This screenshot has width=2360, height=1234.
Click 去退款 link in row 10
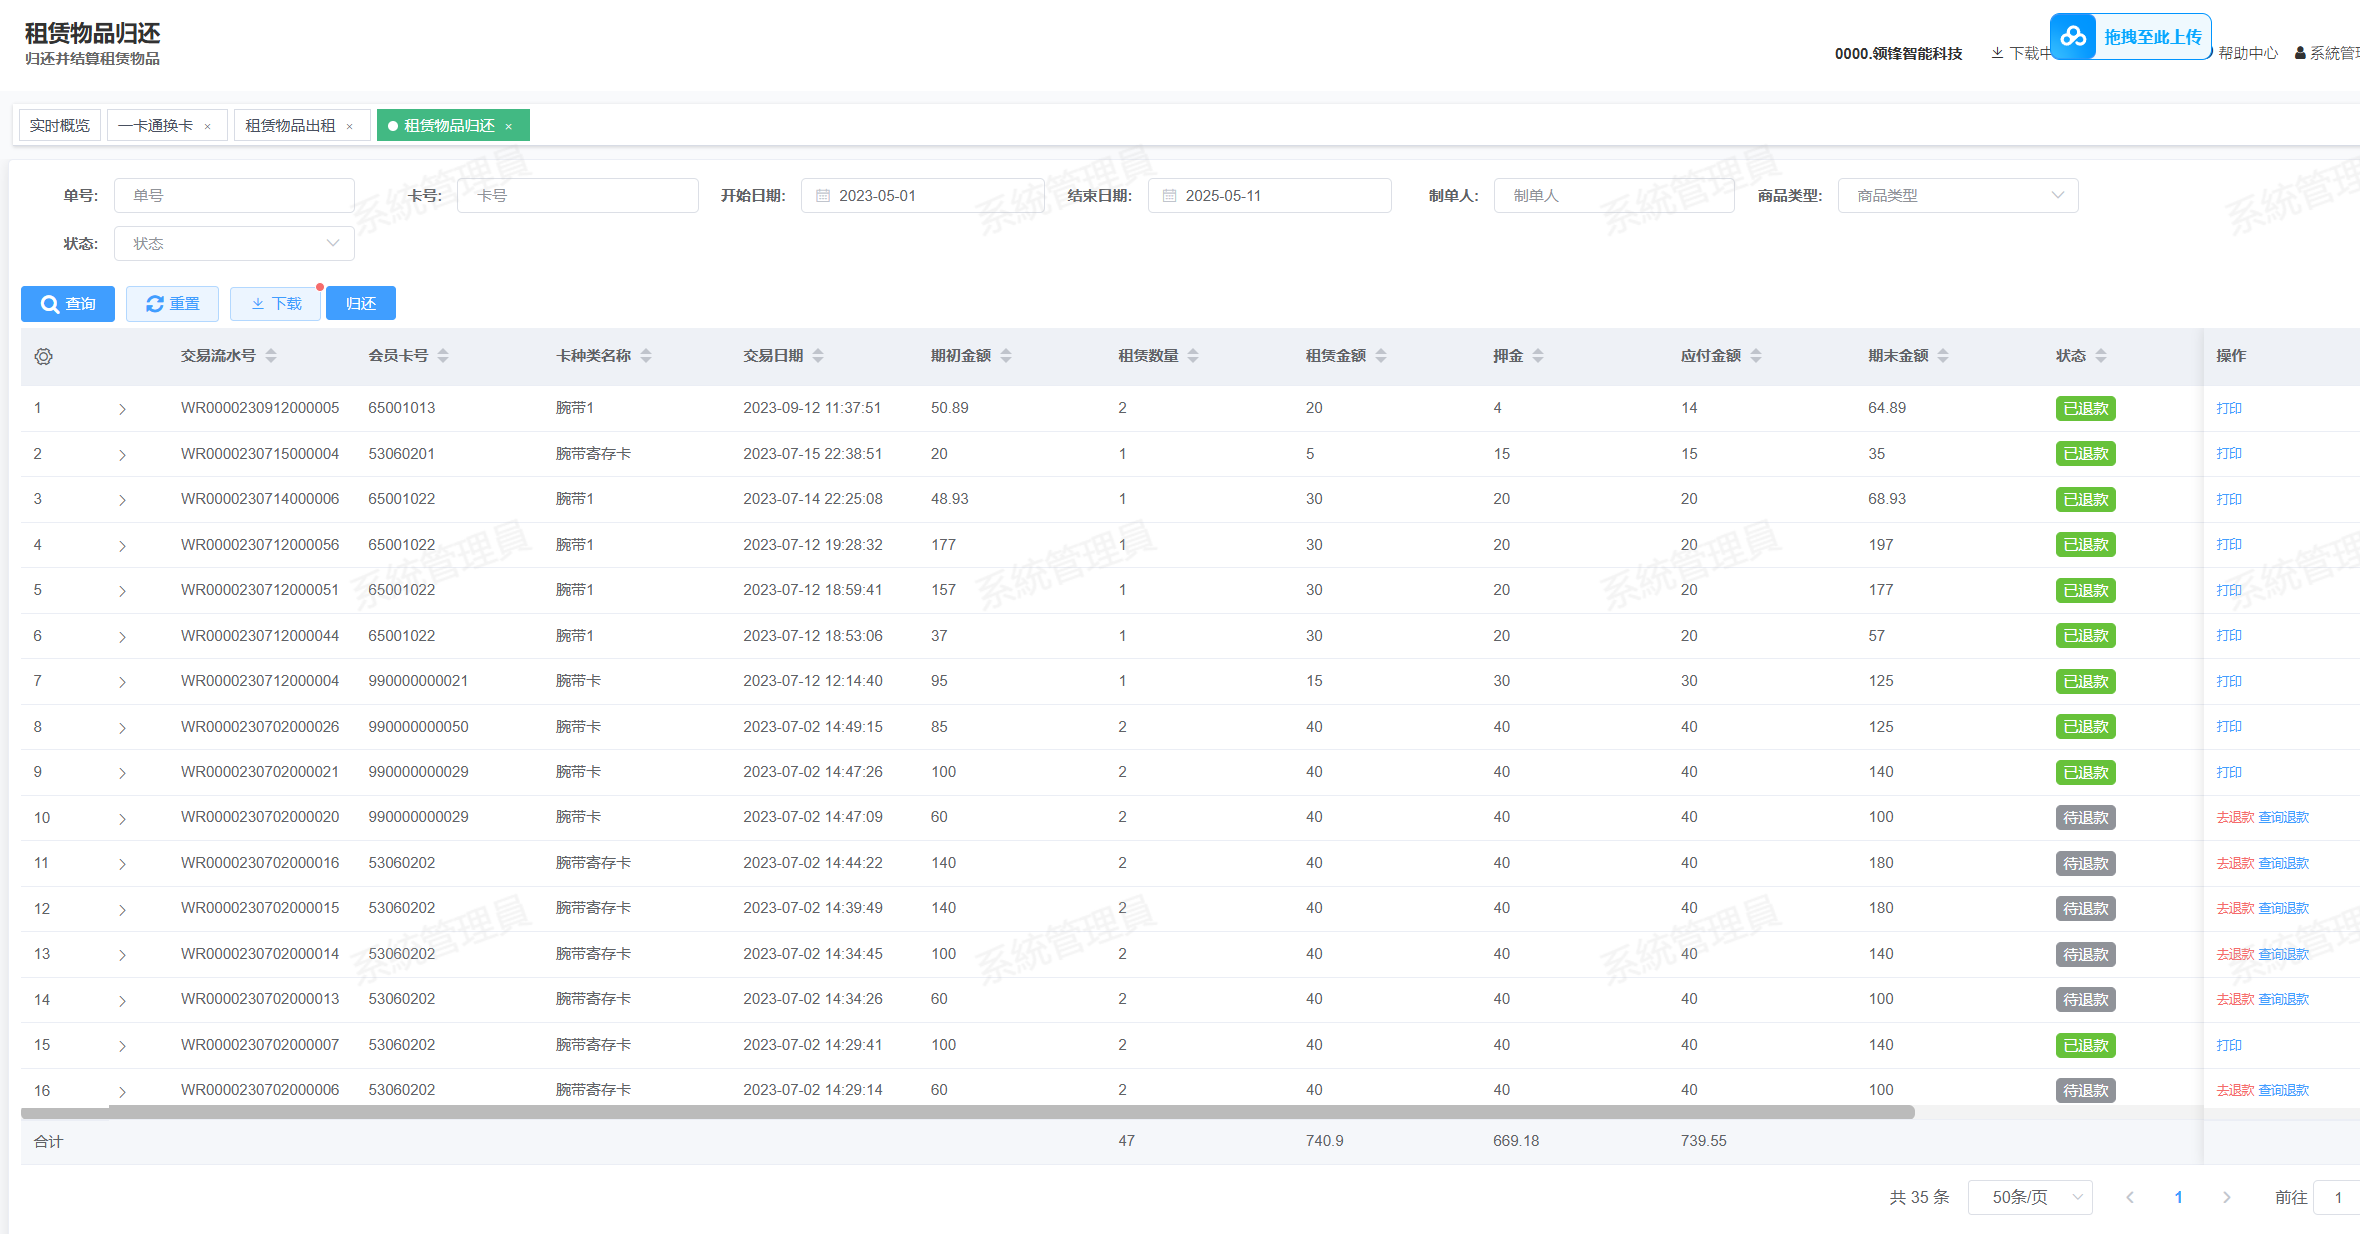2234,818
